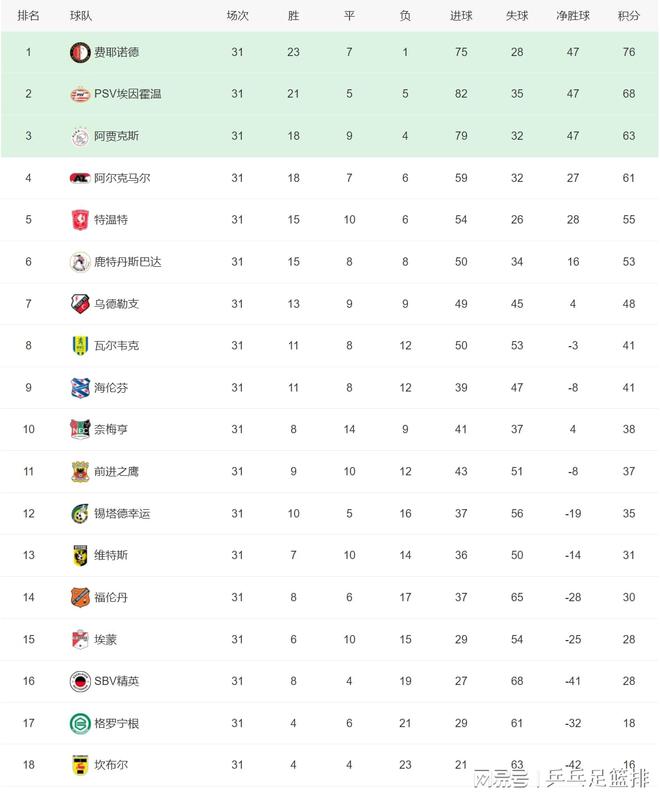The image size is (660, 797).
Task: Click the PSV埃因霍温 team logo
Action: (80, 94)
